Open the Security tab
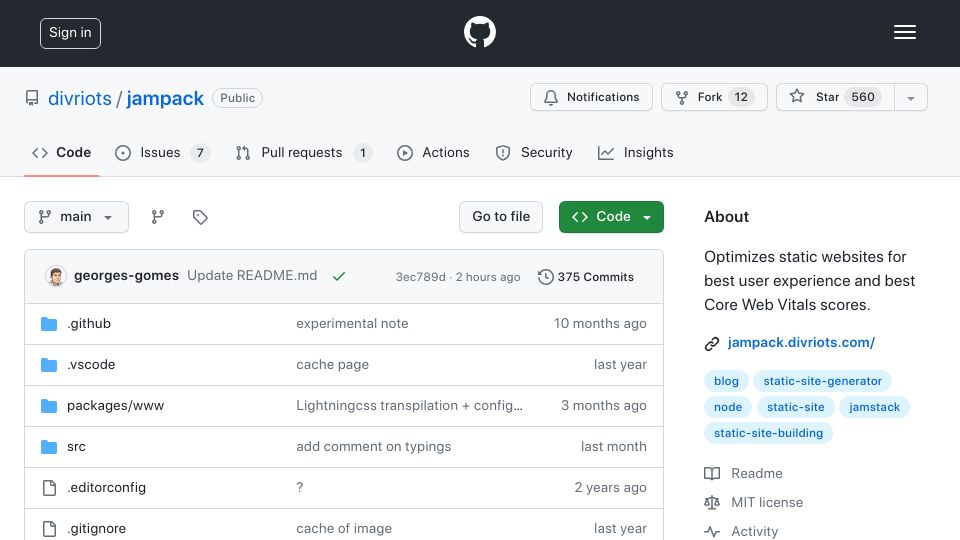 coord(534,152)
